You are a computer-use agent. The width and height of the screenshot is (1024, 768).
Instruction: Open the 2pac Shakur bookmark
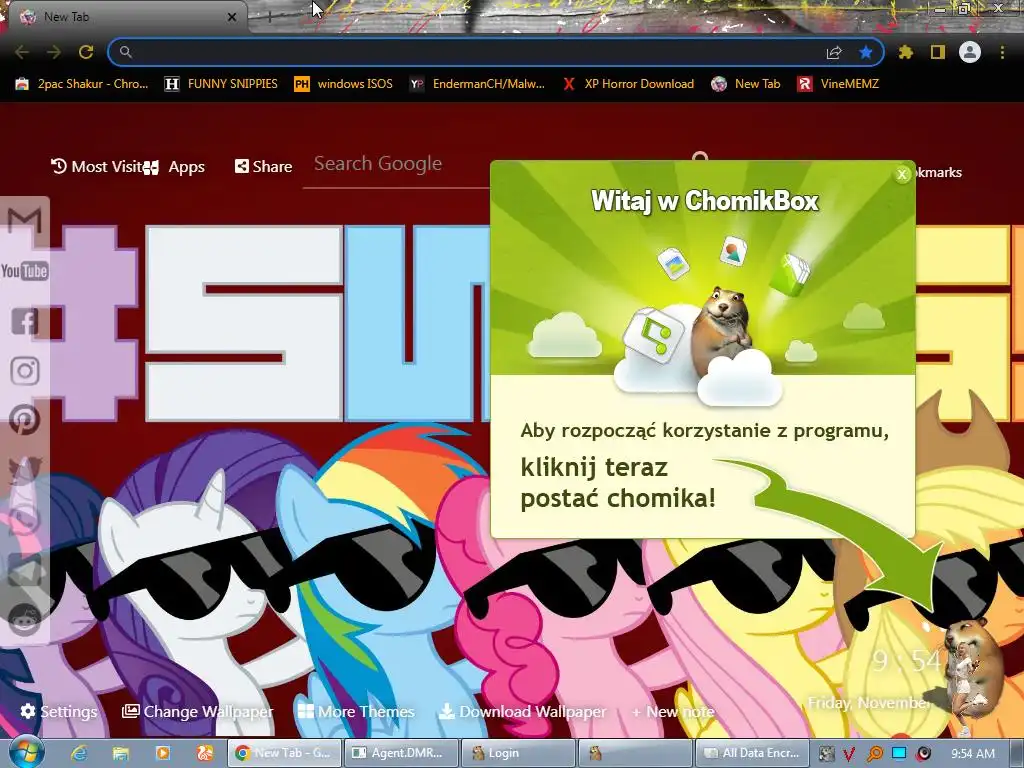[82, 84]
